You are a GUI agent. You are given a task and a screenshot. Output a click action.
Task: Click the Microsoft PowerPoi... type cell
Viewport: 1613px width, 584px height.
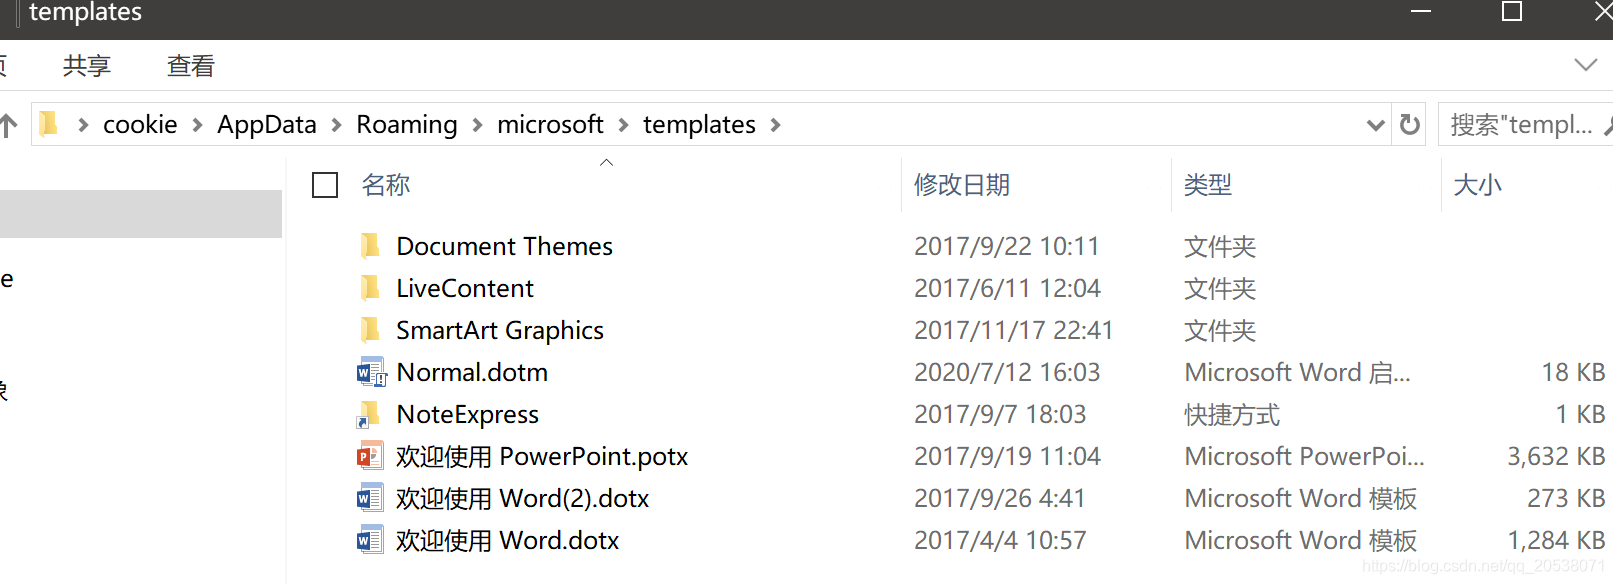pos(1304,456)
